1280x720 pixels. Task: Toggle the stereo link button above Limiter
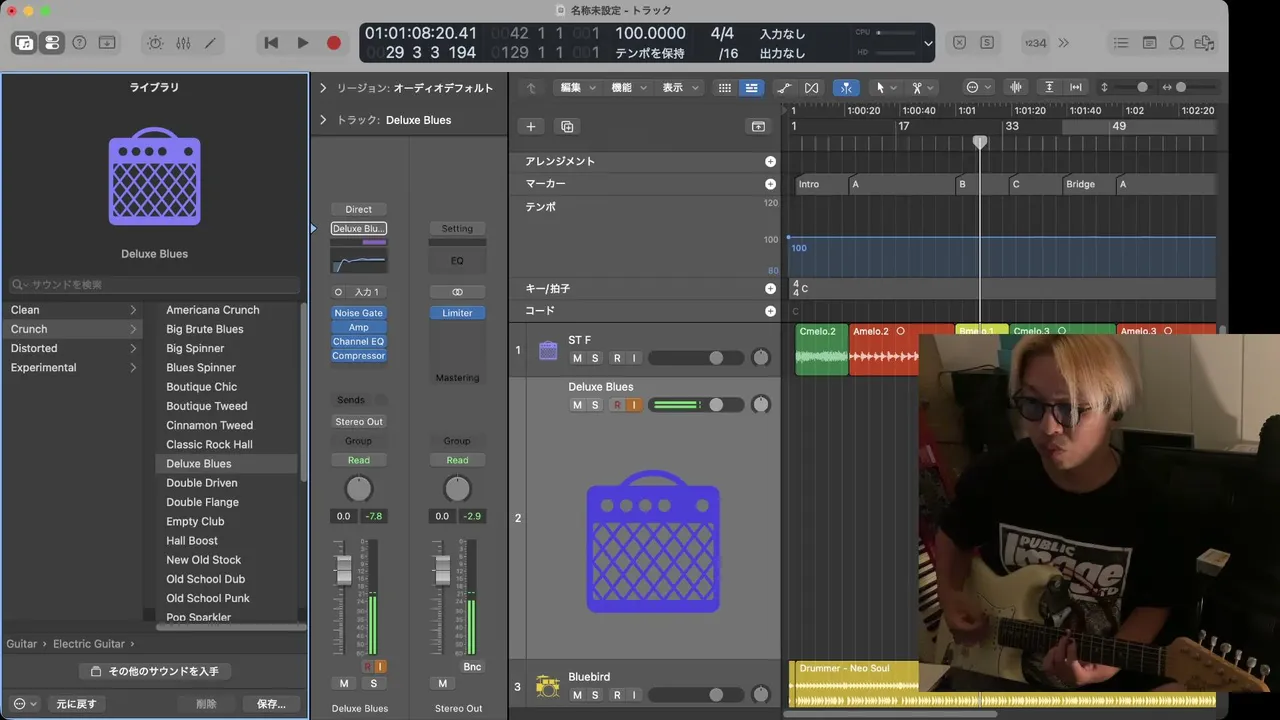457,292
